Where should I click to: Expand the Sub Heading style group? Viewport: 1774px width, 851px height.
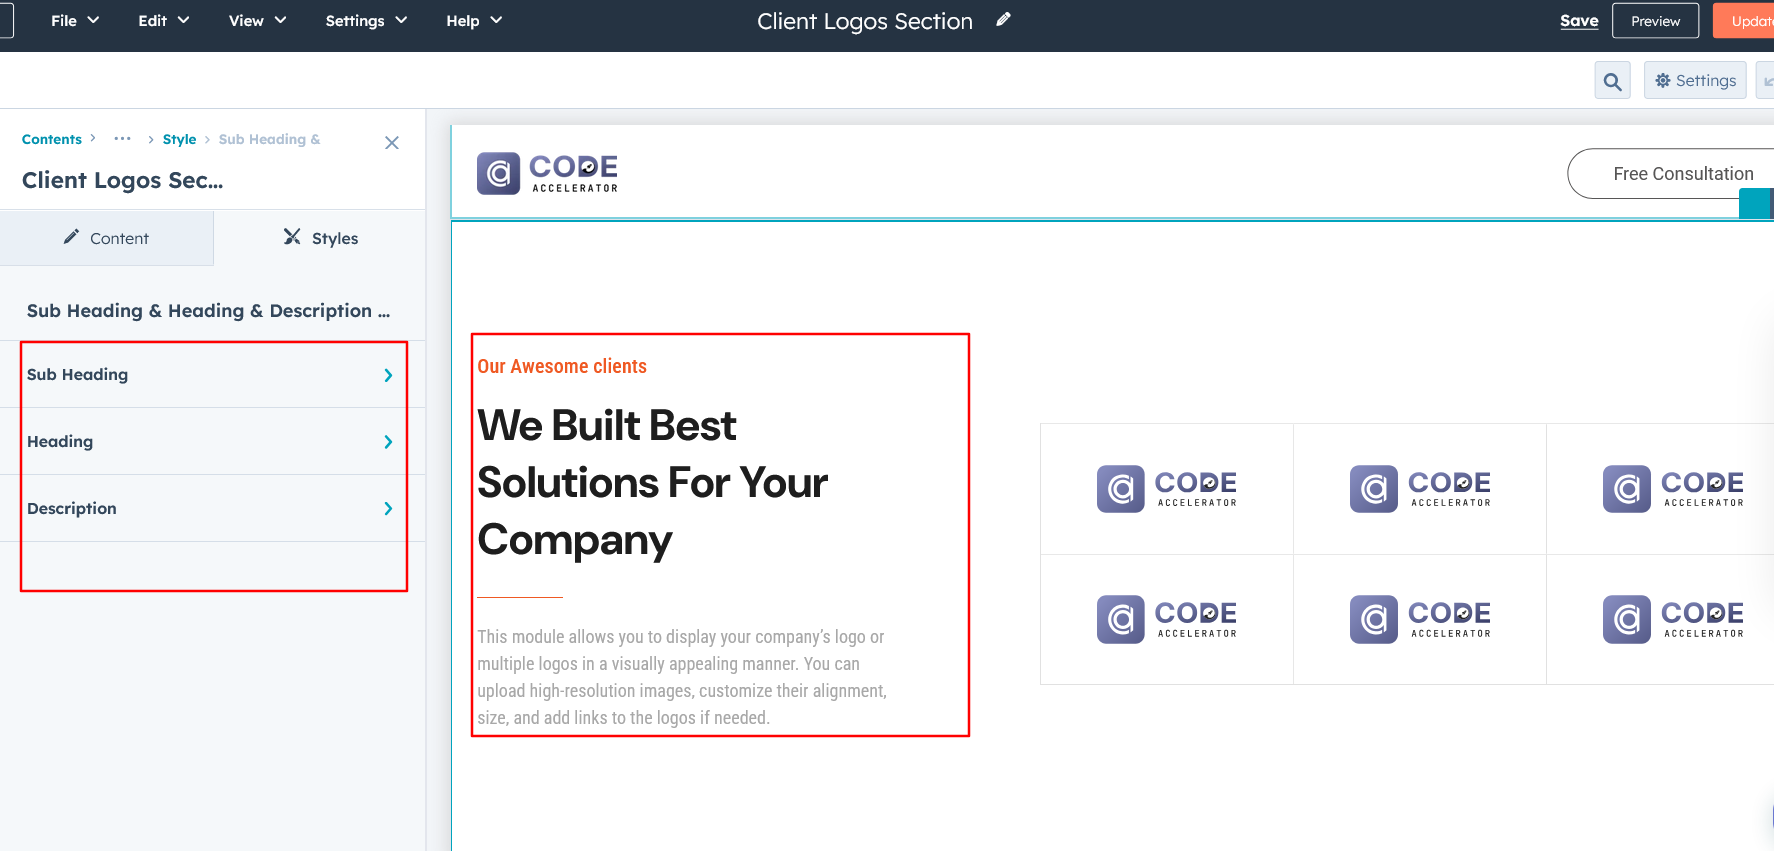coord(212,375)
